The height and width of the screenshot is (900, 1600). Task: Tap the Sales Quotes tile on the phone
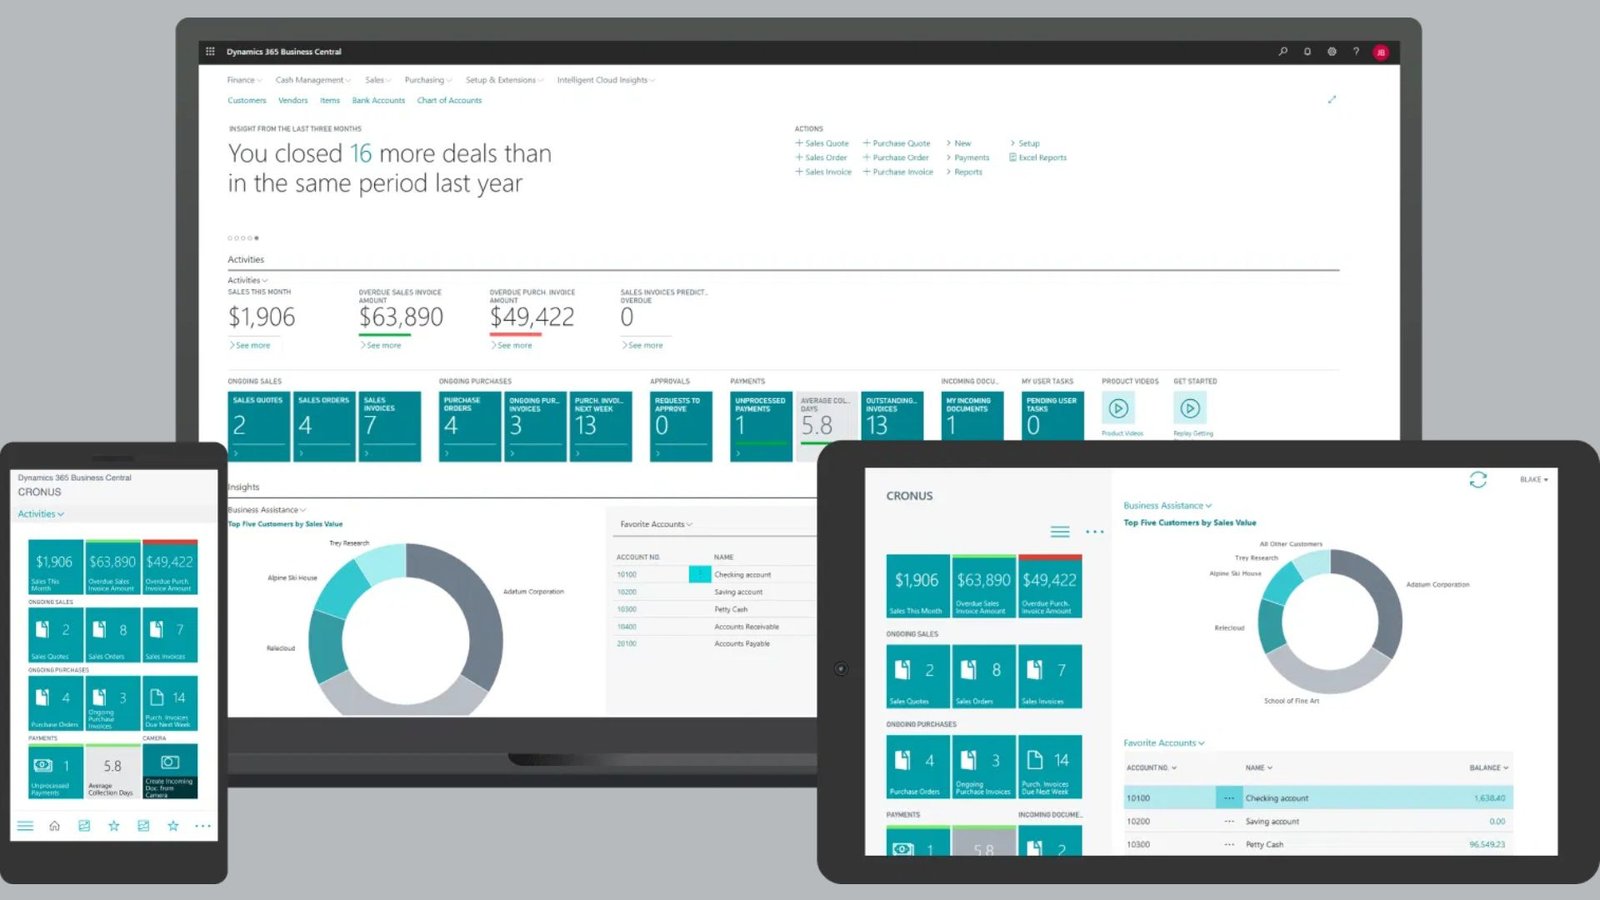[x=56, y=635]
